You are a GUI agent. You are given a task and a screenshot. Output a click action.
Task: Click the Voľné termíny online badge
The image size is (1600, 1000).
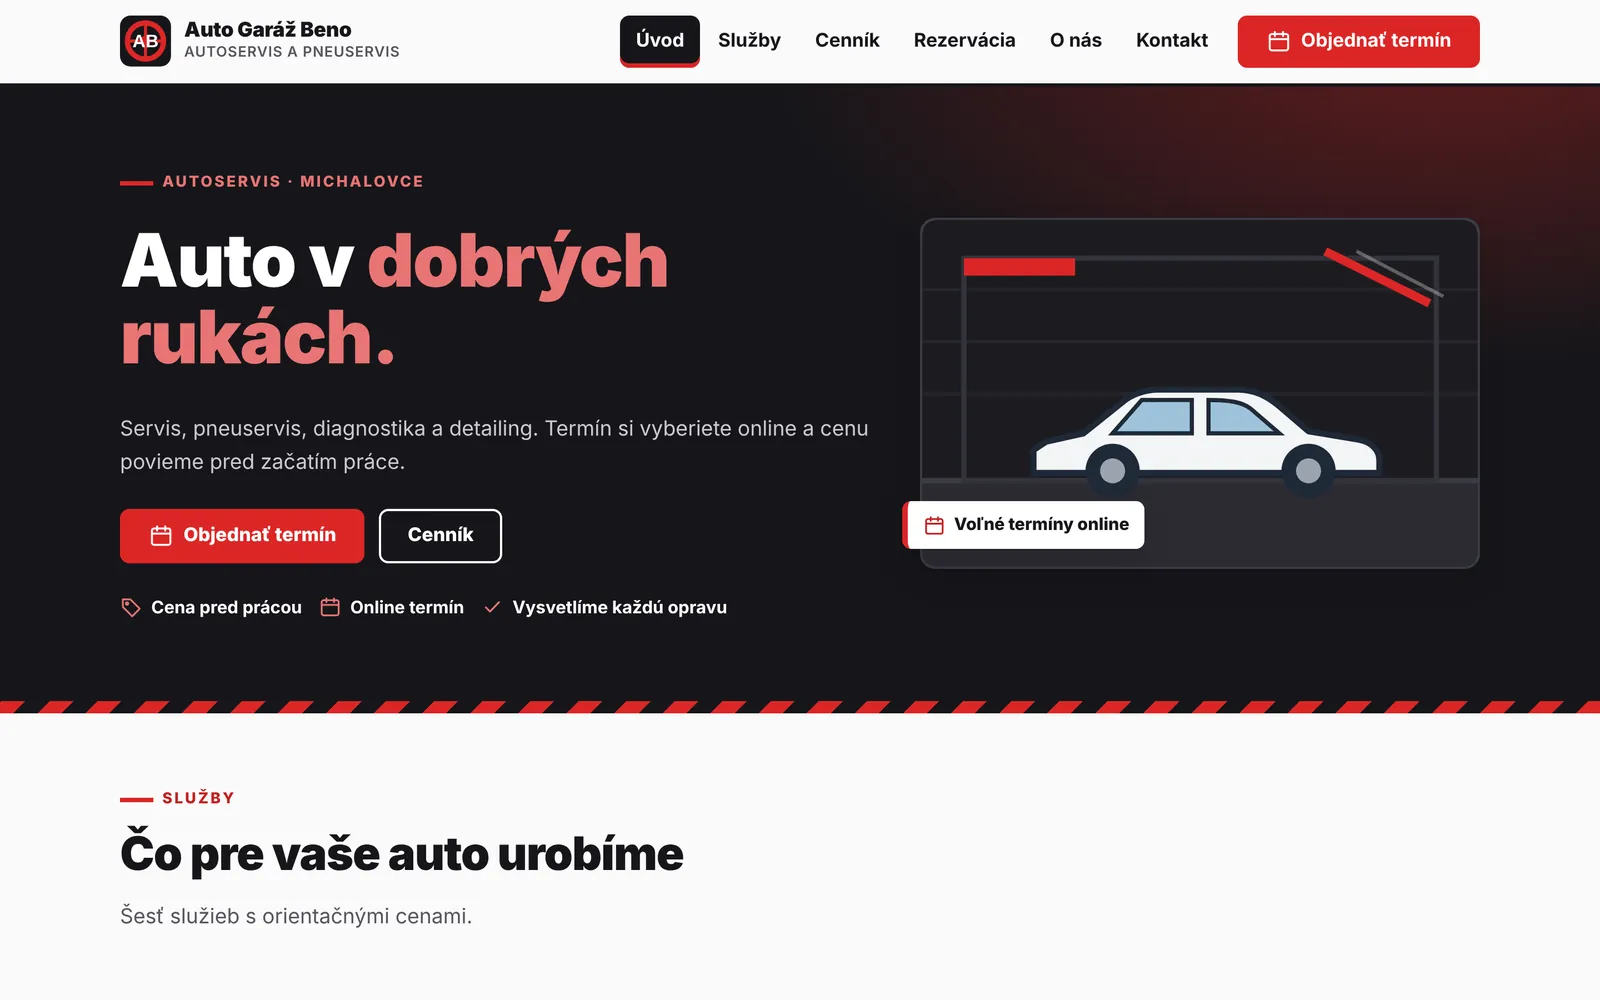tap(1024, 525)
